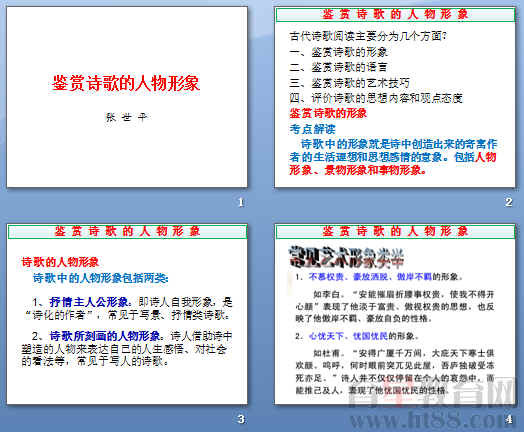Click text 一、鉴赏诗歌的形象 on slide 2

[x=338, y=52]
